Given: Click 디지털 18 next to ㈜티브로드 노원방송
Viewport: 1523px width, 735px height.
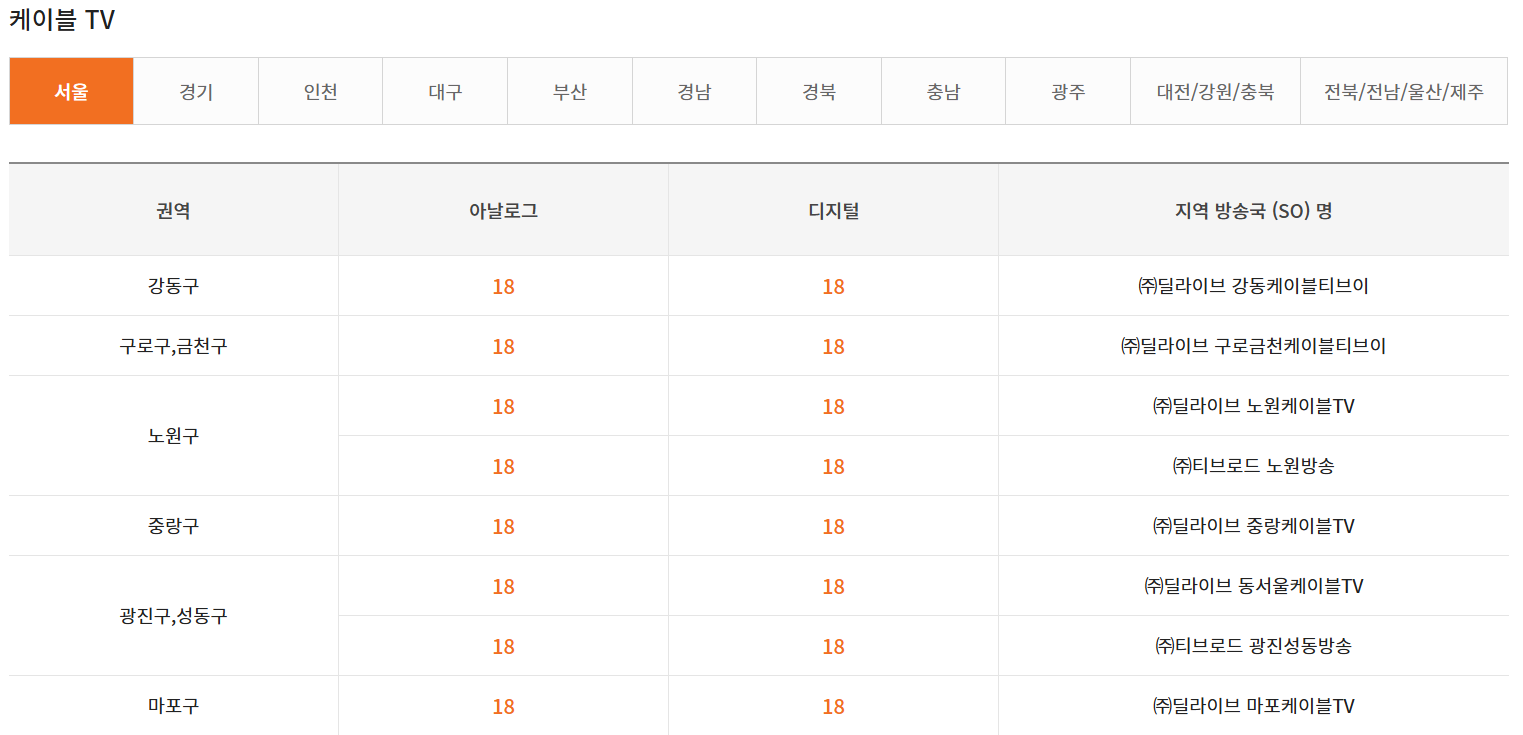Looking at the screenshot, I should [833, 465].
